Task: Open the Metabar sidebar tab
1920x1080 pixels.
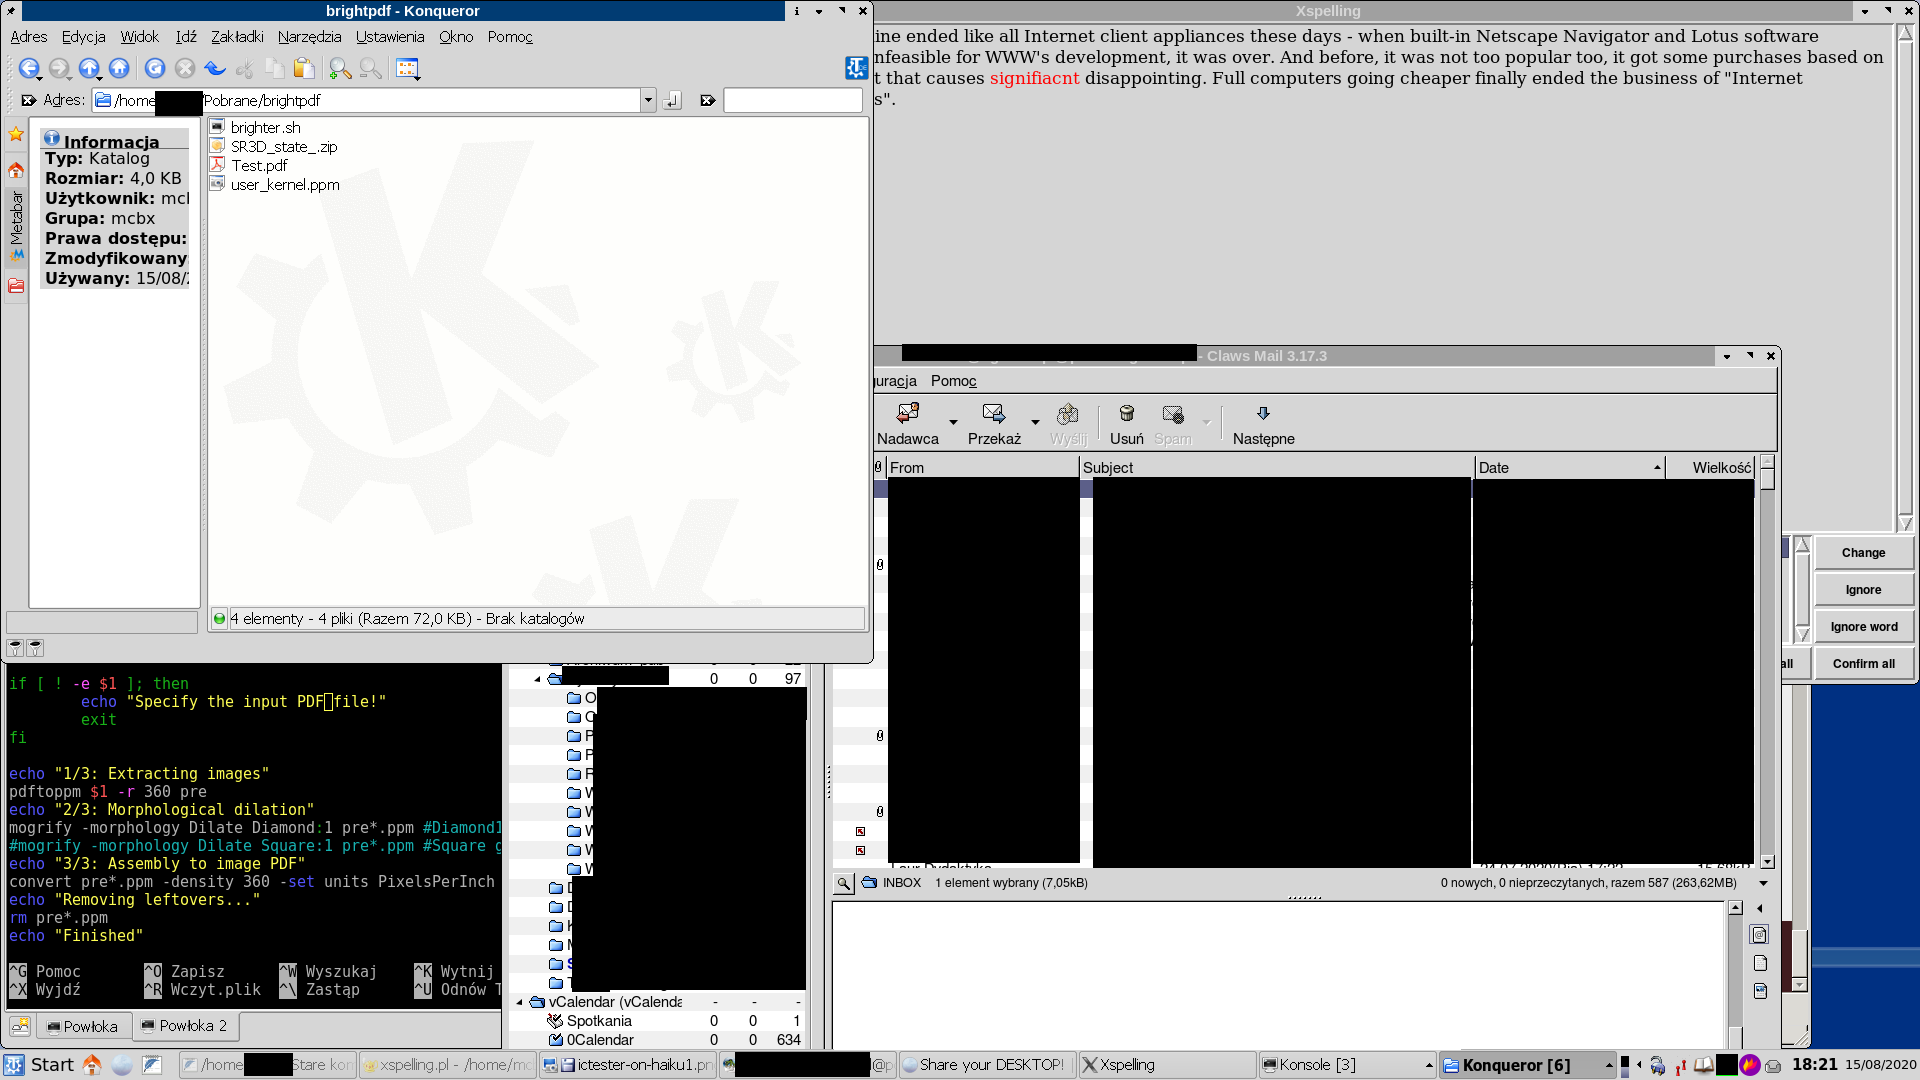Action: (16, 218)
